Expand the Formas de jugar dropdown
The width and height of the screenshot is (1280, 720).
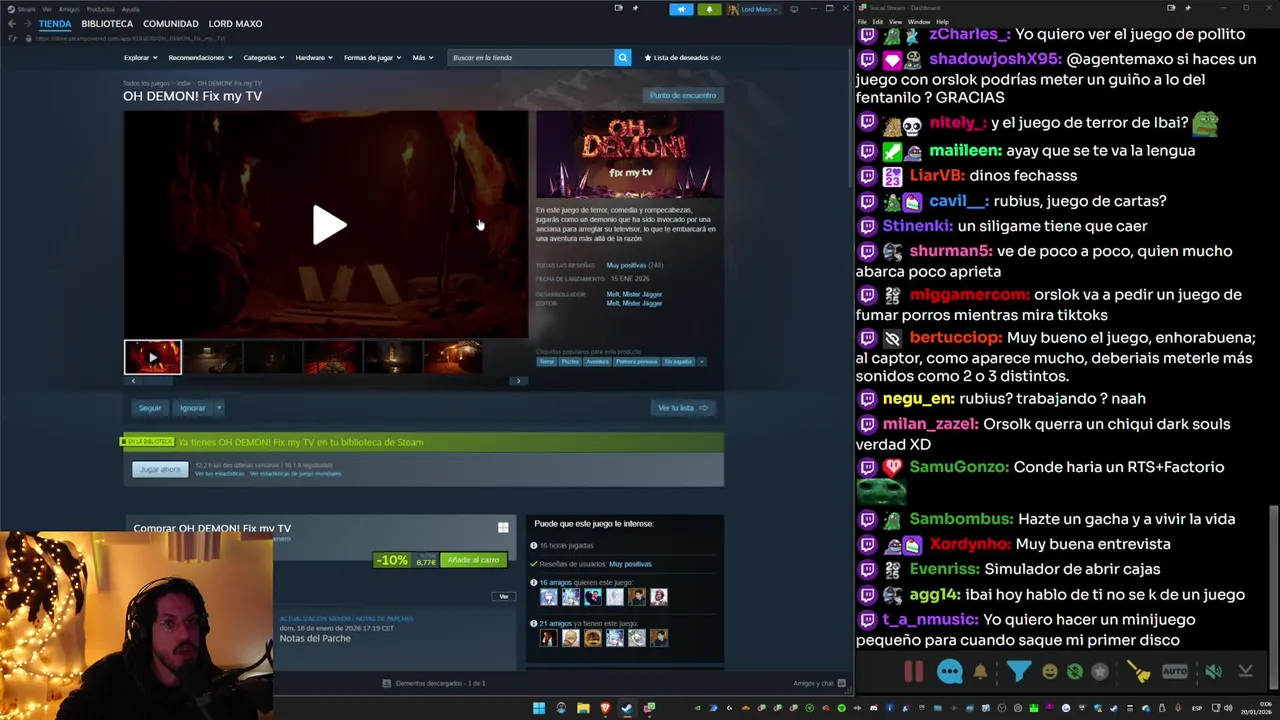(372, 58)
